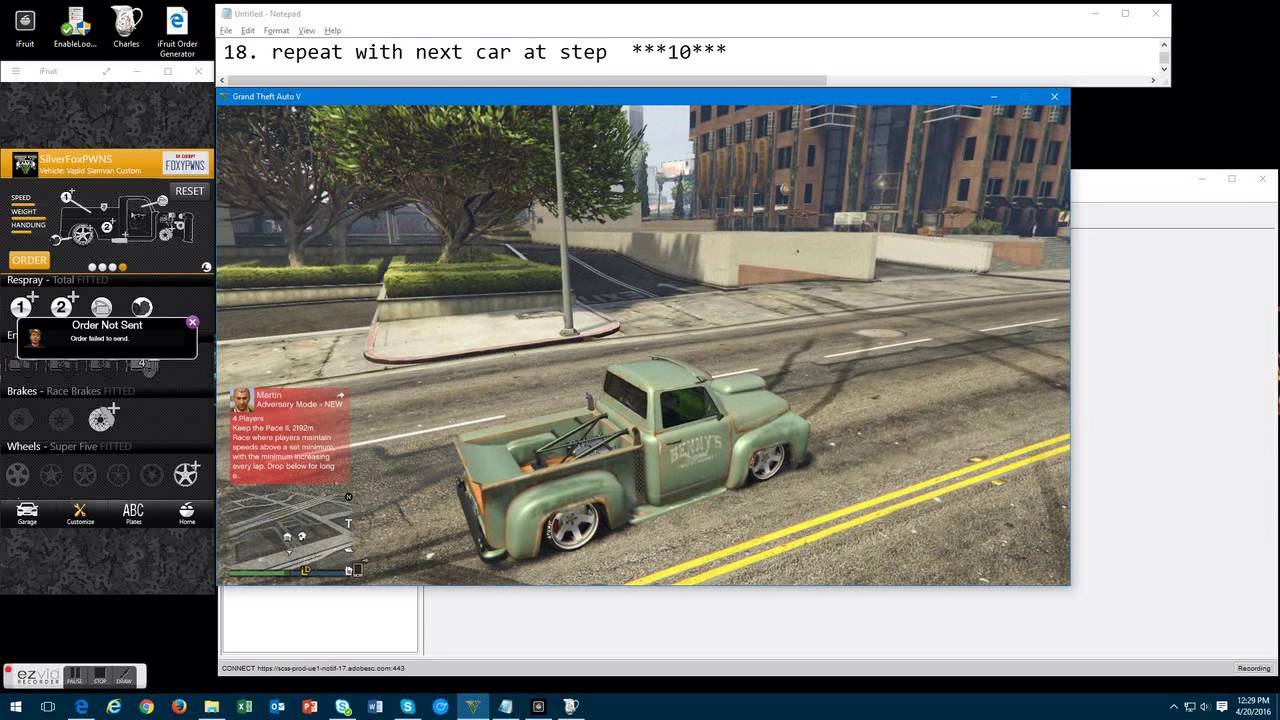1280x720 pixels.
Task: Switch to Charles jug taskbar icon
Action: pyautogui.click(x=571, y=706)
